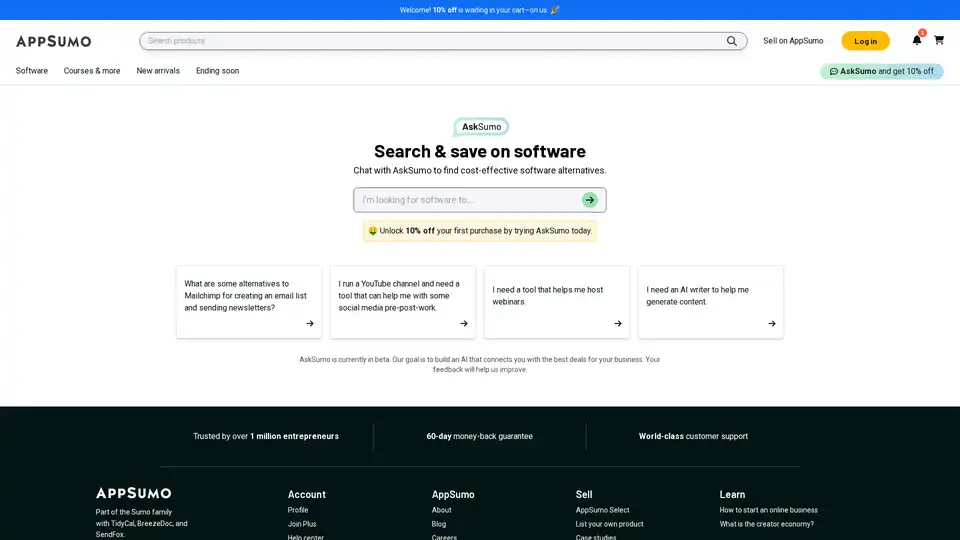This screenshot has height=540, width=960.
Task: Click the search magnifier icon
Action: tap(732, 41)
